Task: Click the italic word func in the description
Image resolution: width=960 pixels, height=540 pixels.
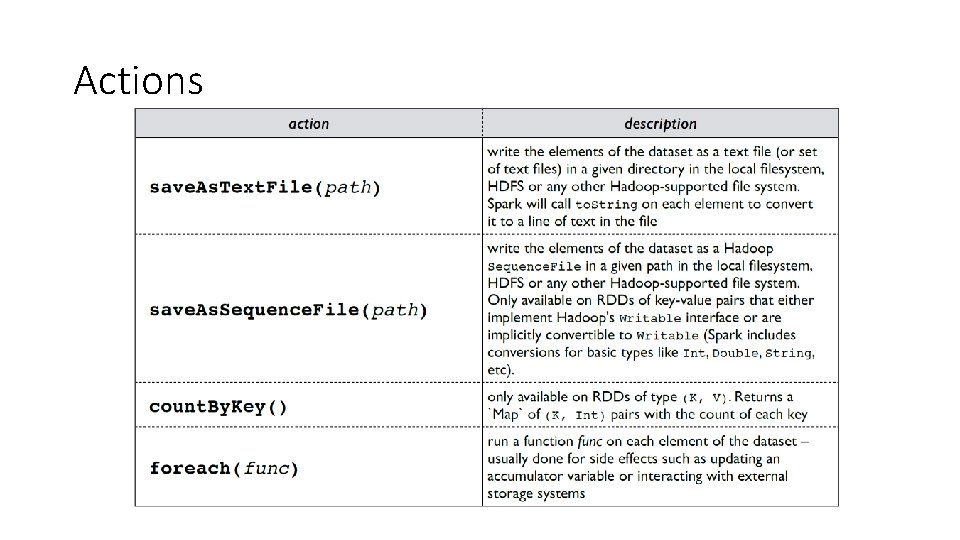Action: pos(590,441)
